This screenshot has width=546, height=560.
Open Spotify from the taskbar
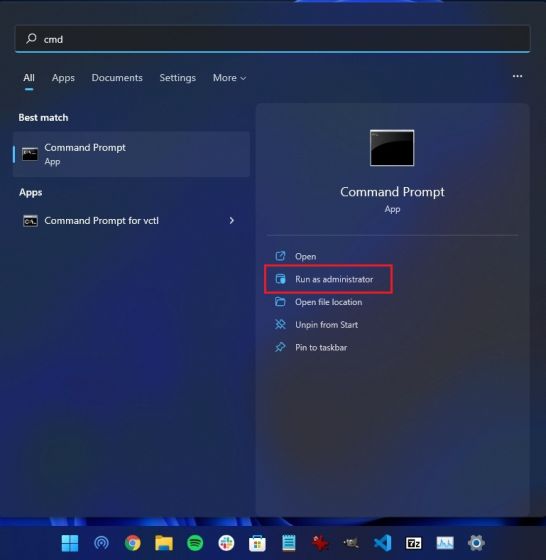click(x=195, y=543)
